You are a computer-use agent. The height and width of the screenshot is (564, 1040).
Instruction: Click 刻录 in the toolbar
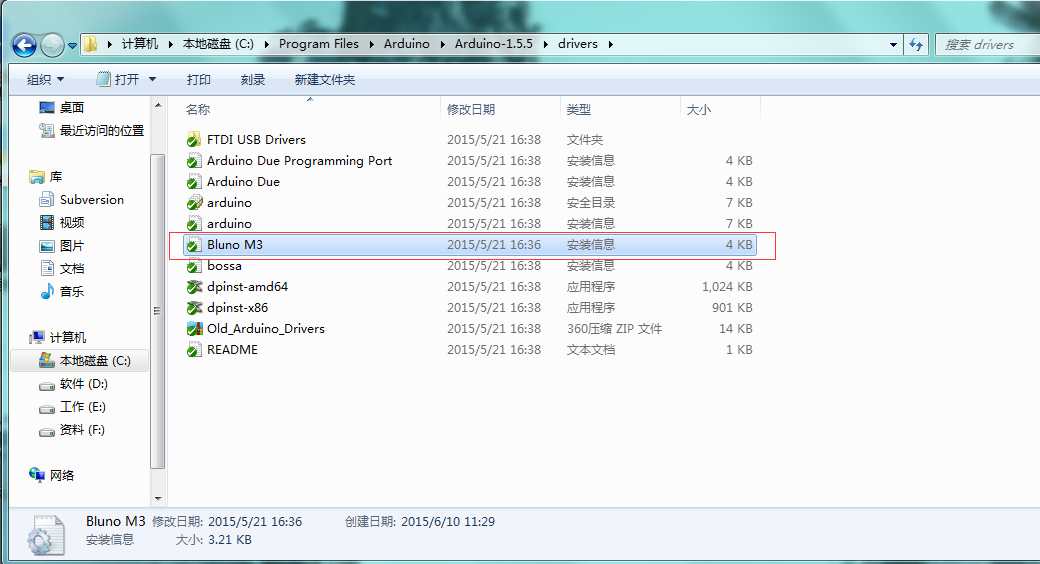tap(253, 80)
